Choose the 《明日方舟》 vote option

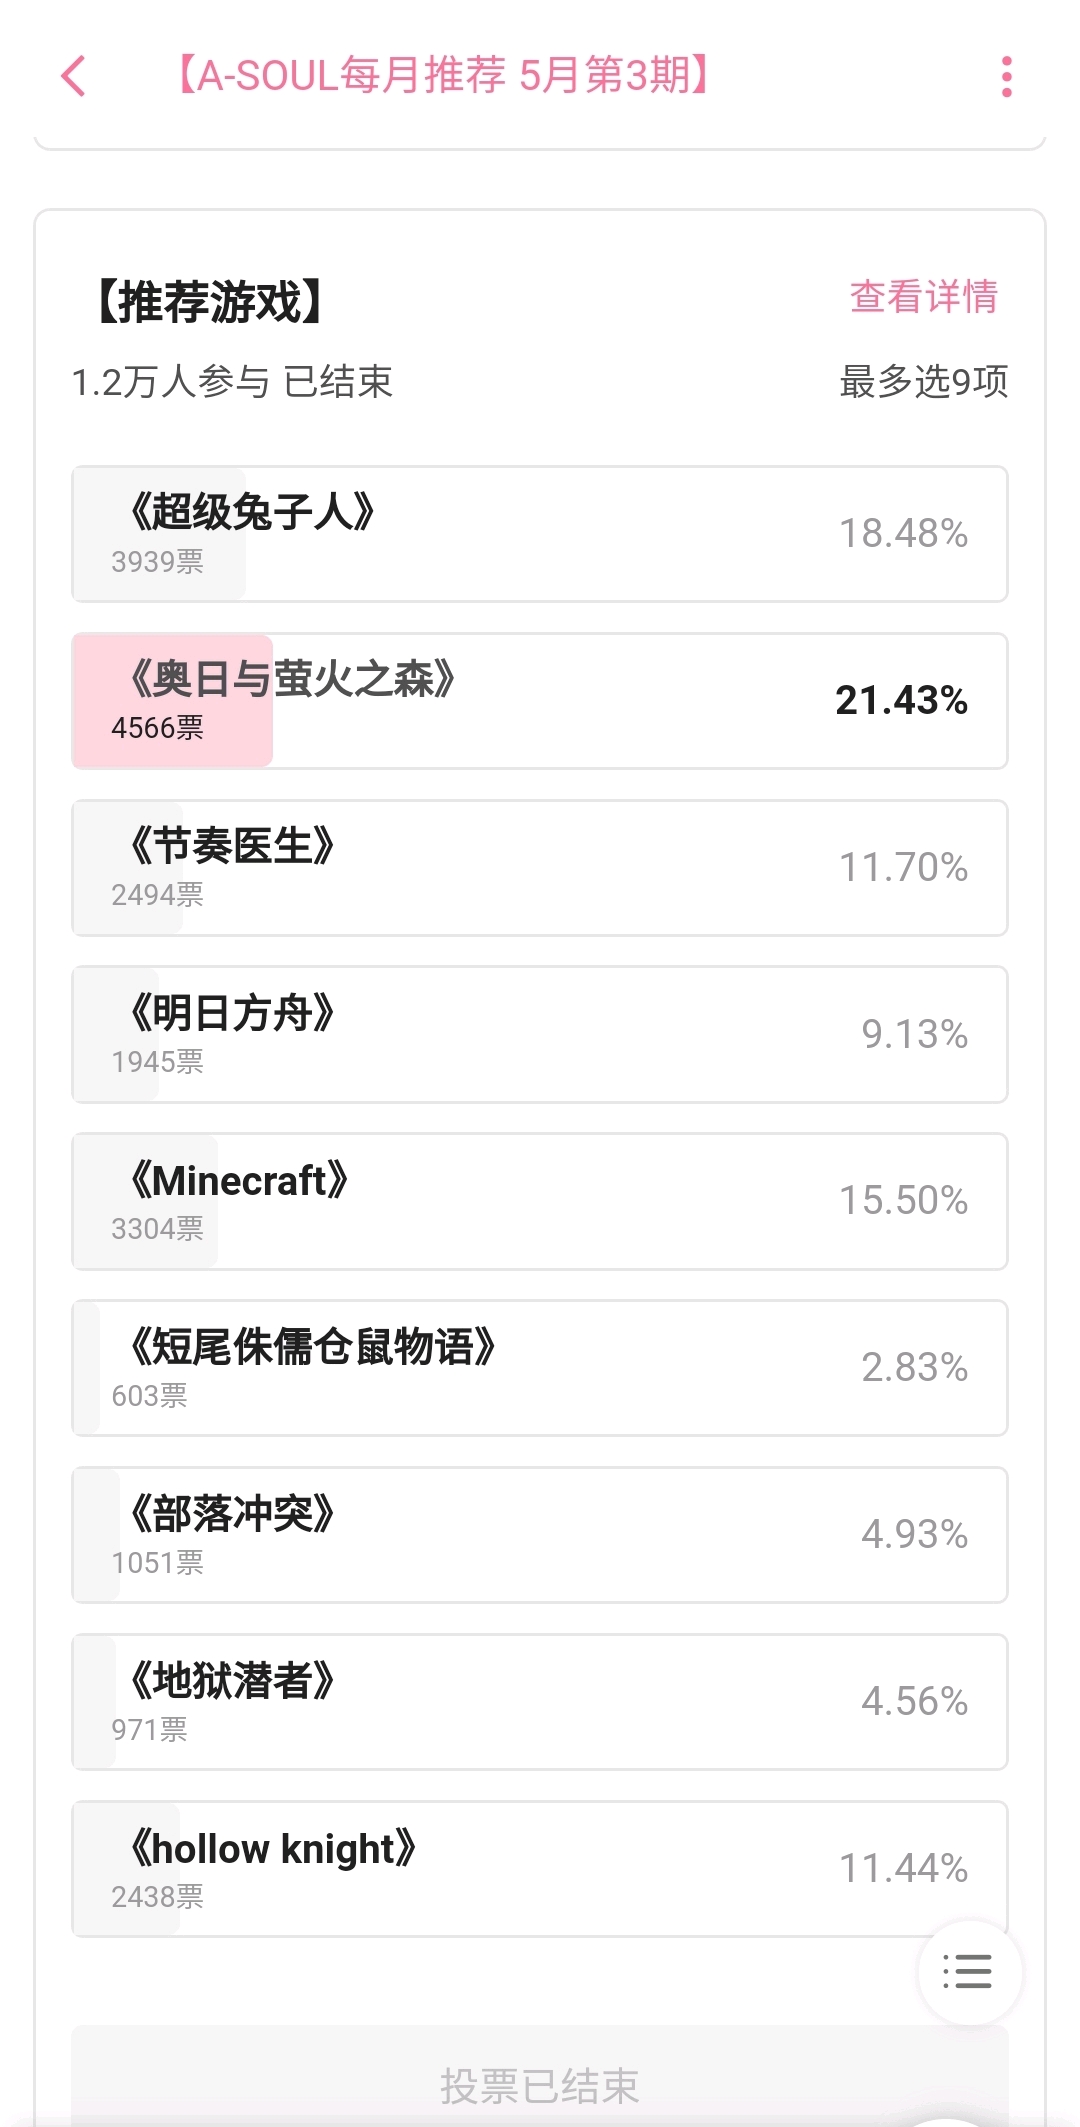pos(540,1035)
